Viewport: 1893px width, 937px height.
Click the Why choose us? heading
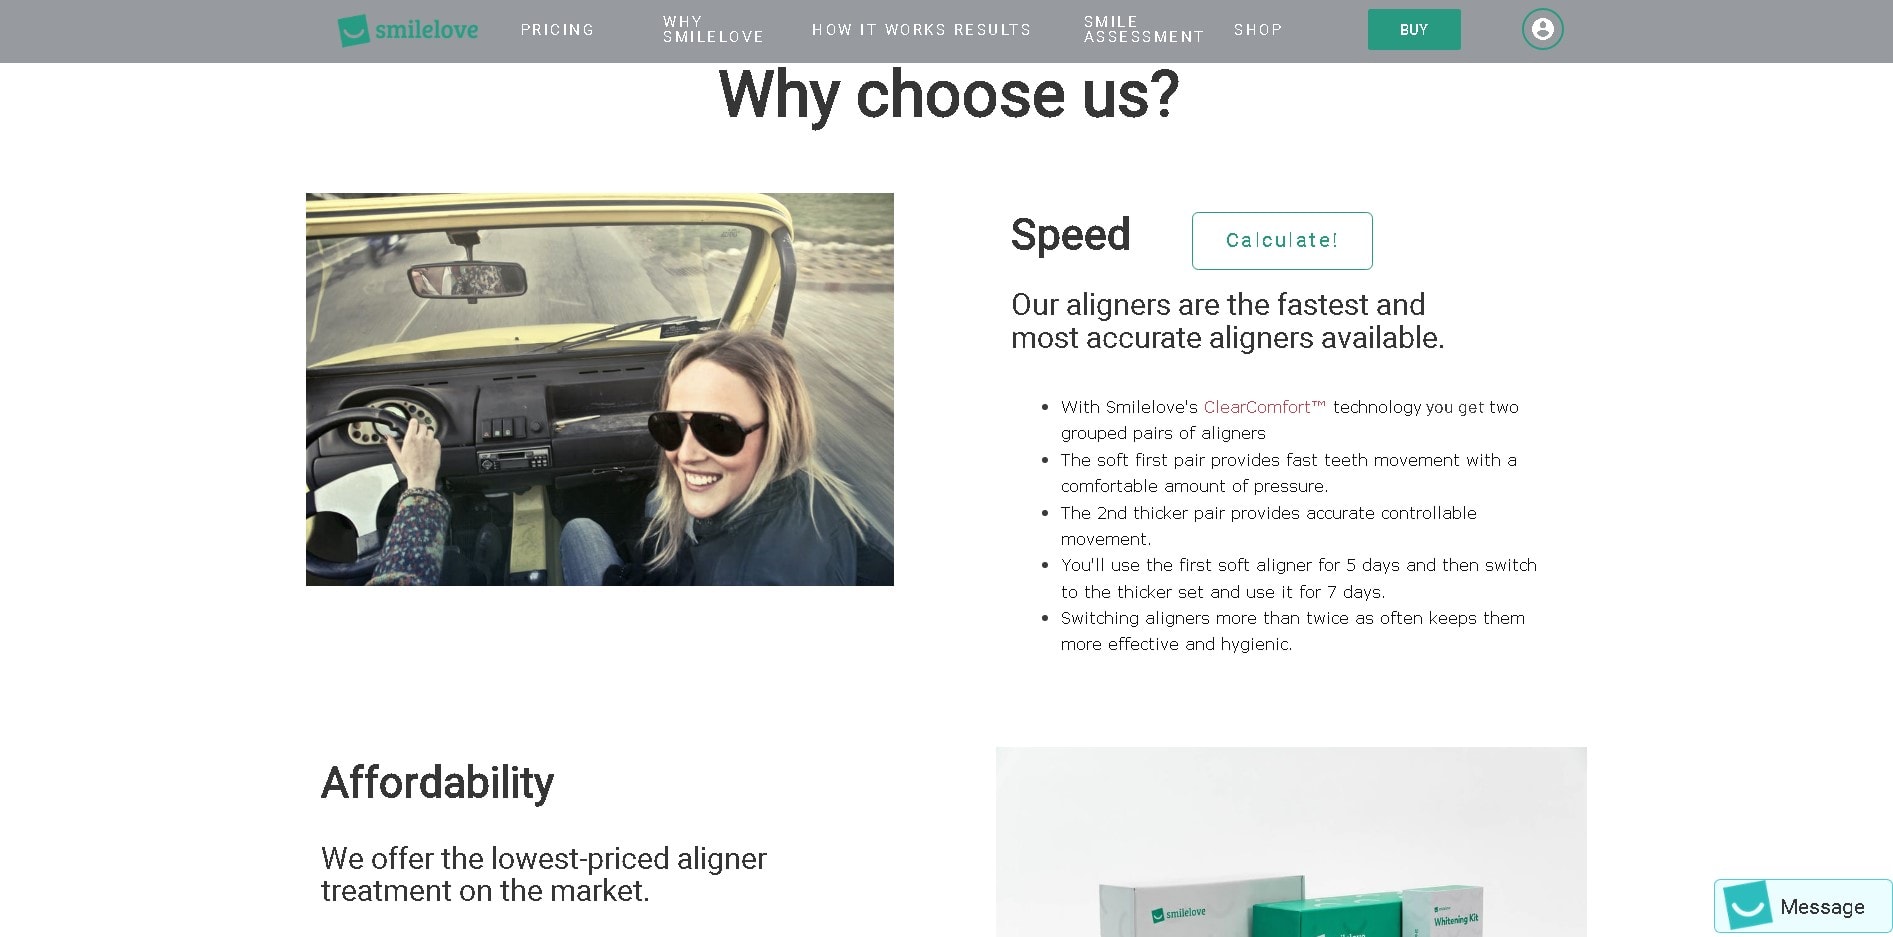pyautogui.click(x=949, y=96)
